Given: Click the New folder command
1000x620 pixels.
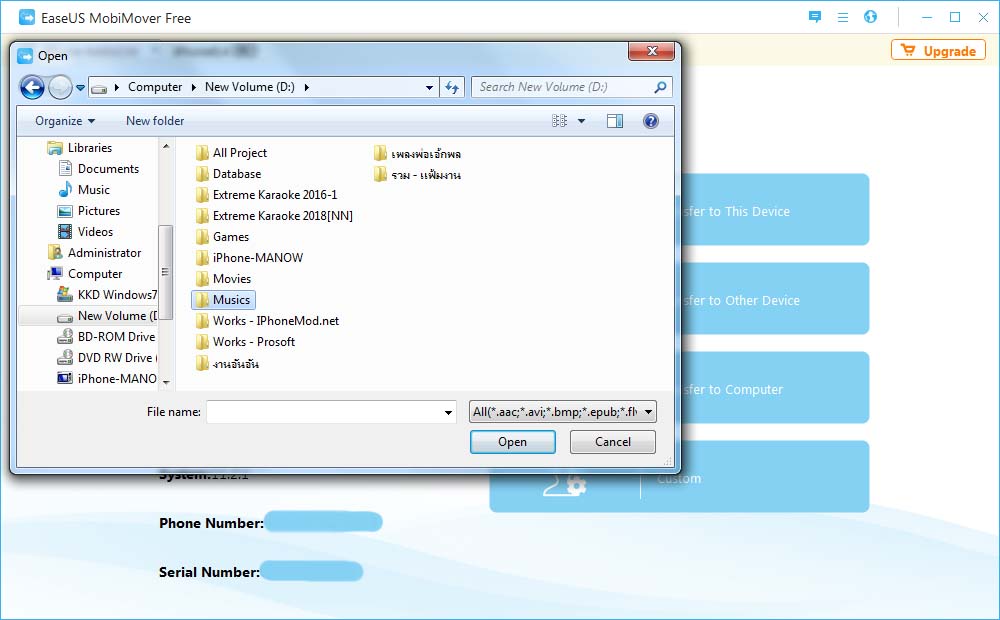Looking at the screenshot, I should click(x=154, y=120).
